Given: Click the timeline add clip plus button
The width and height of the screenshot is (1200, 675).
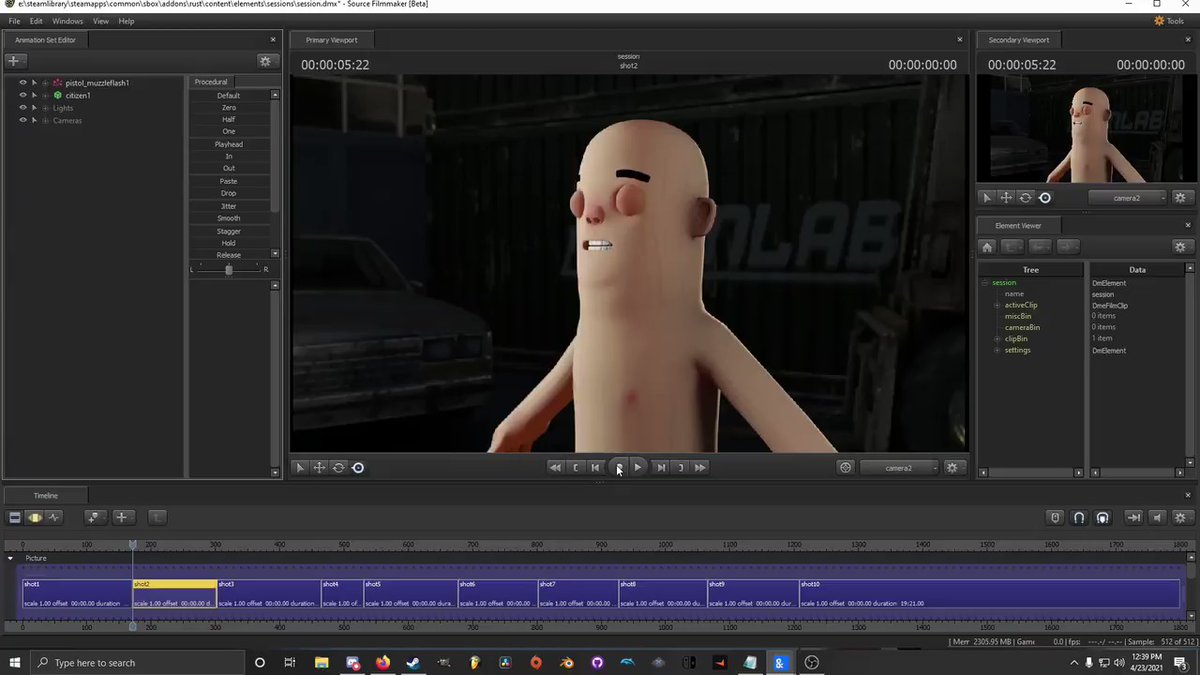Looking at the screenshot, I should coord(123,517).
